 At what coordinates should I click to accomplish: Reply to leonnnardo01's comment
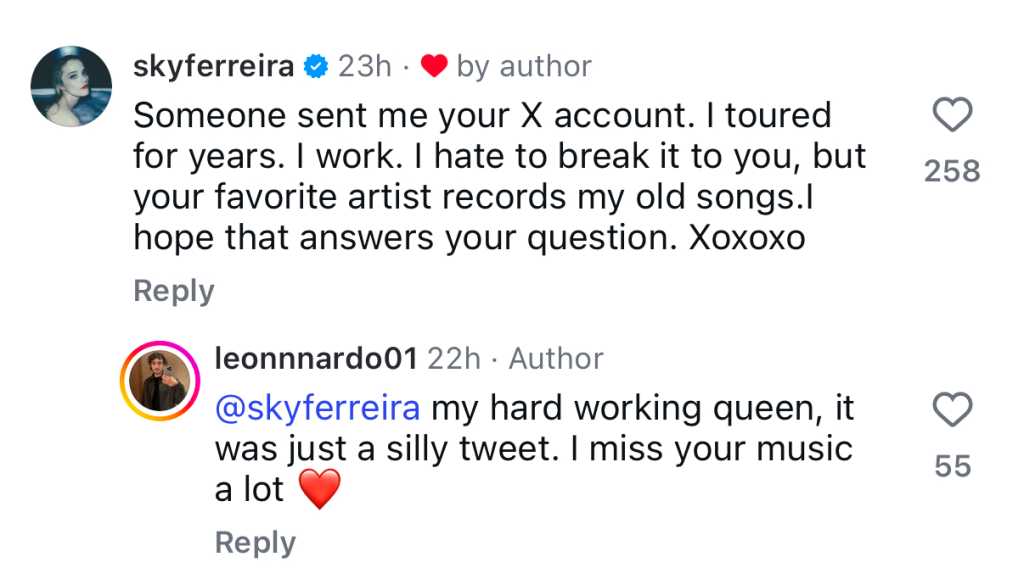(x=255, y=543)
